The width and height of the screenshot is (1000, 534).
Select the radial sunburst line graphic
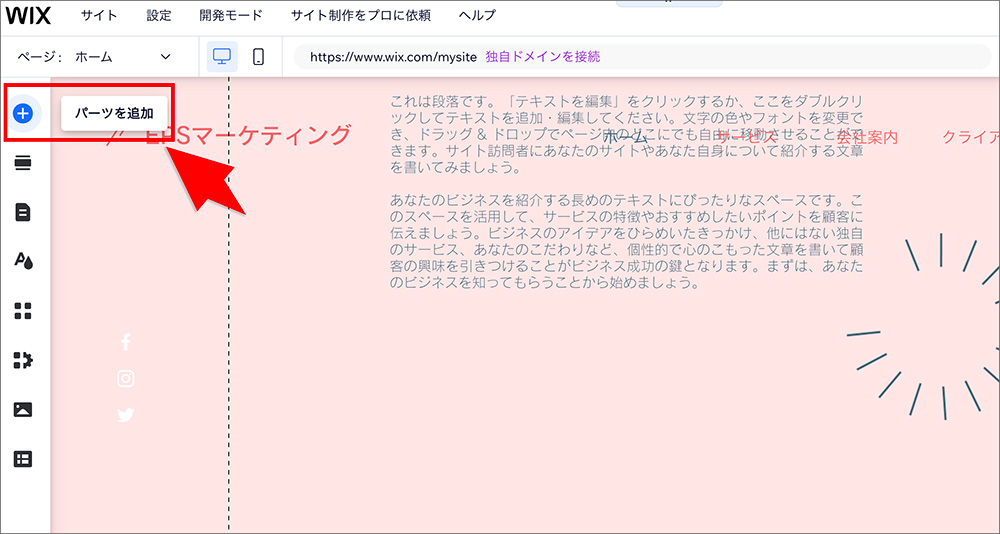[923, 326]
